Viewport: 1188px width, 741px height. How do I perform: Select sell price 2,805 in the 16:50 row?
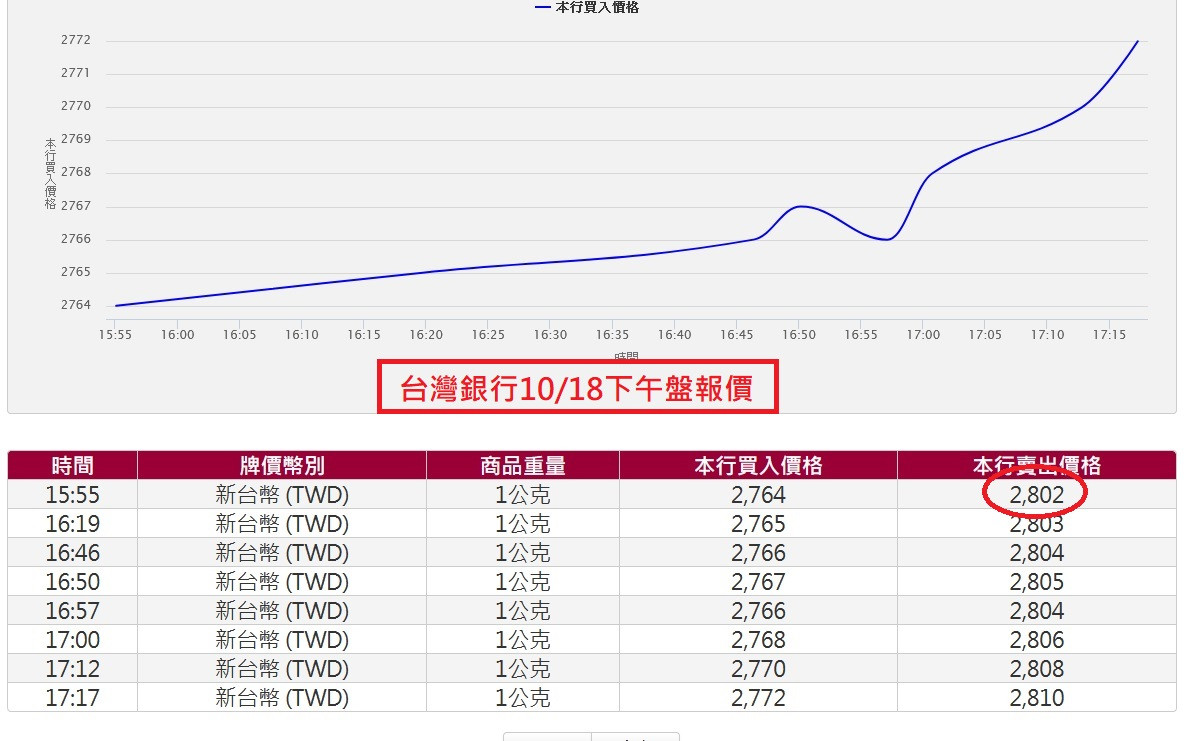(1036, 582)
